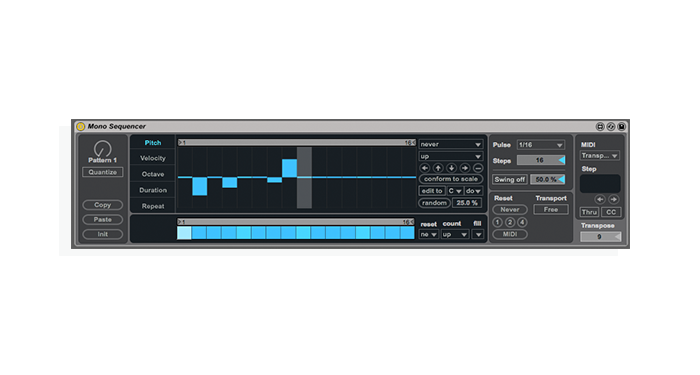The height and width of the screenshot is (375, 700).
Task: Click the conform to scale button
Action: pyautogui.click(x=451, y=179)
